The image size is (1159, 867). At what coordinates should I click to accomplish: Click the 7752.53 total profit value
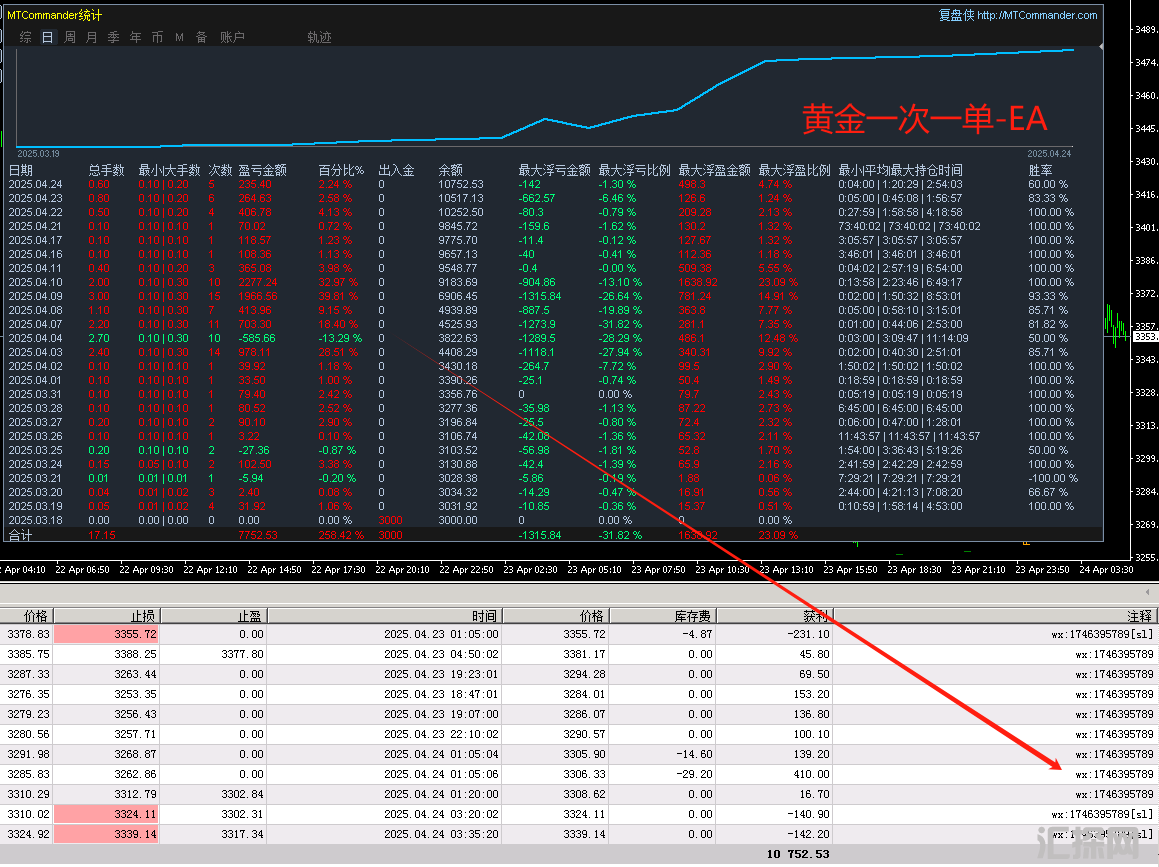click(258, 535)
